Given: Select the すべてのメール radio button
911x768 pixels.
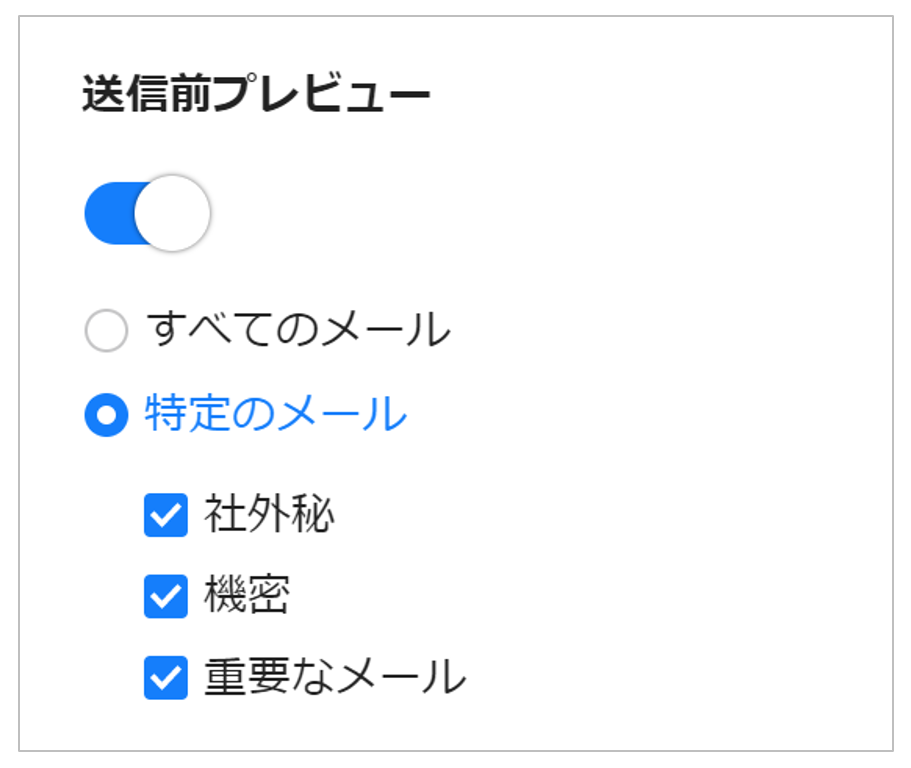Looking at the screenshot, I should 106,331.
